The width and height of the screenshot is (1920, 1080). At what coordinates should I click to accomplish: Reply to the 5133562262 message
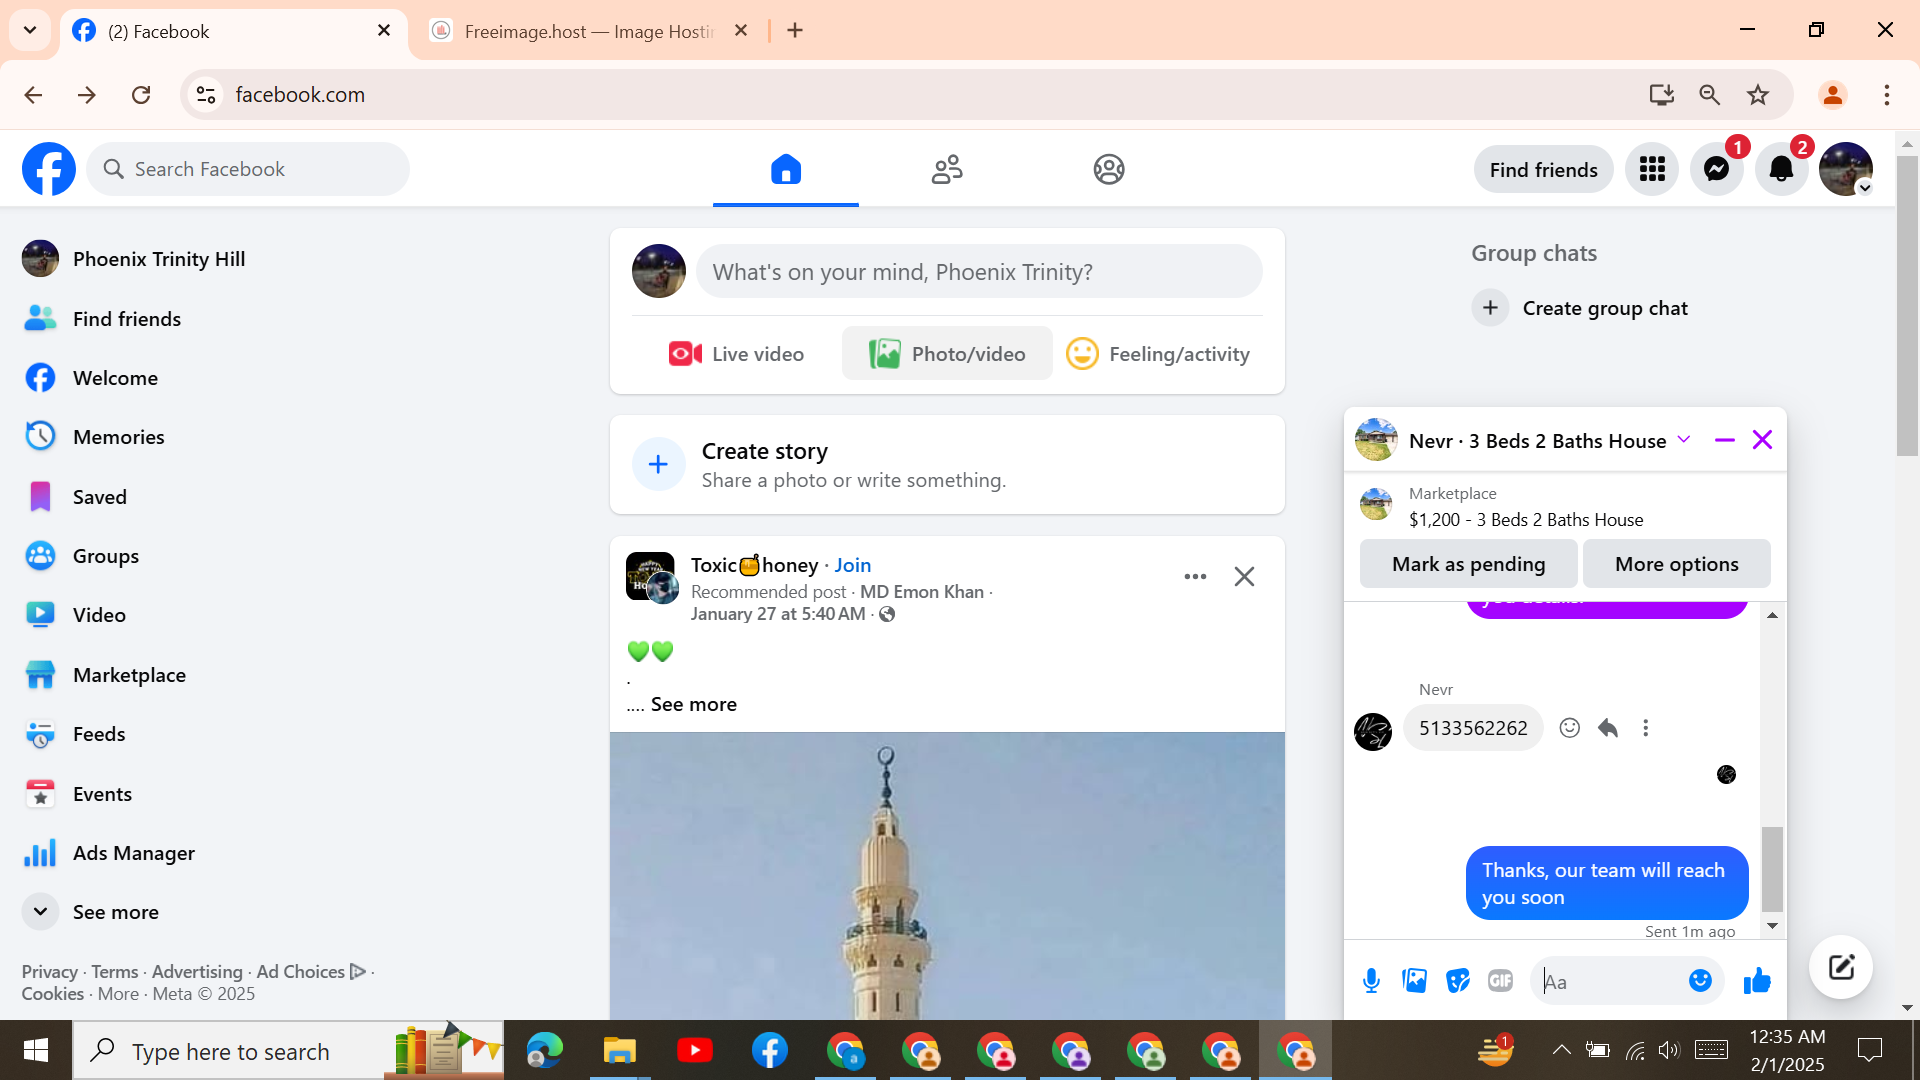tap(1608, 728)
